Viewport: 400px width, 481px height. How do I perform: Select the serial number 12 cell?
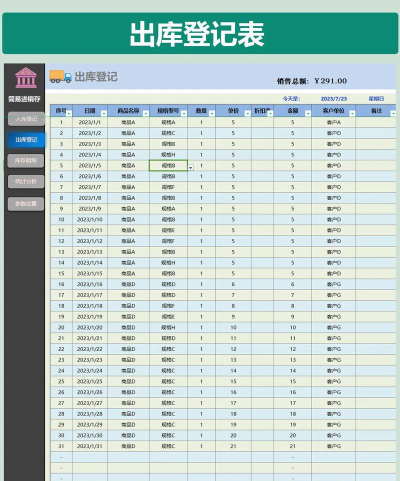click(x=61, y=241)
